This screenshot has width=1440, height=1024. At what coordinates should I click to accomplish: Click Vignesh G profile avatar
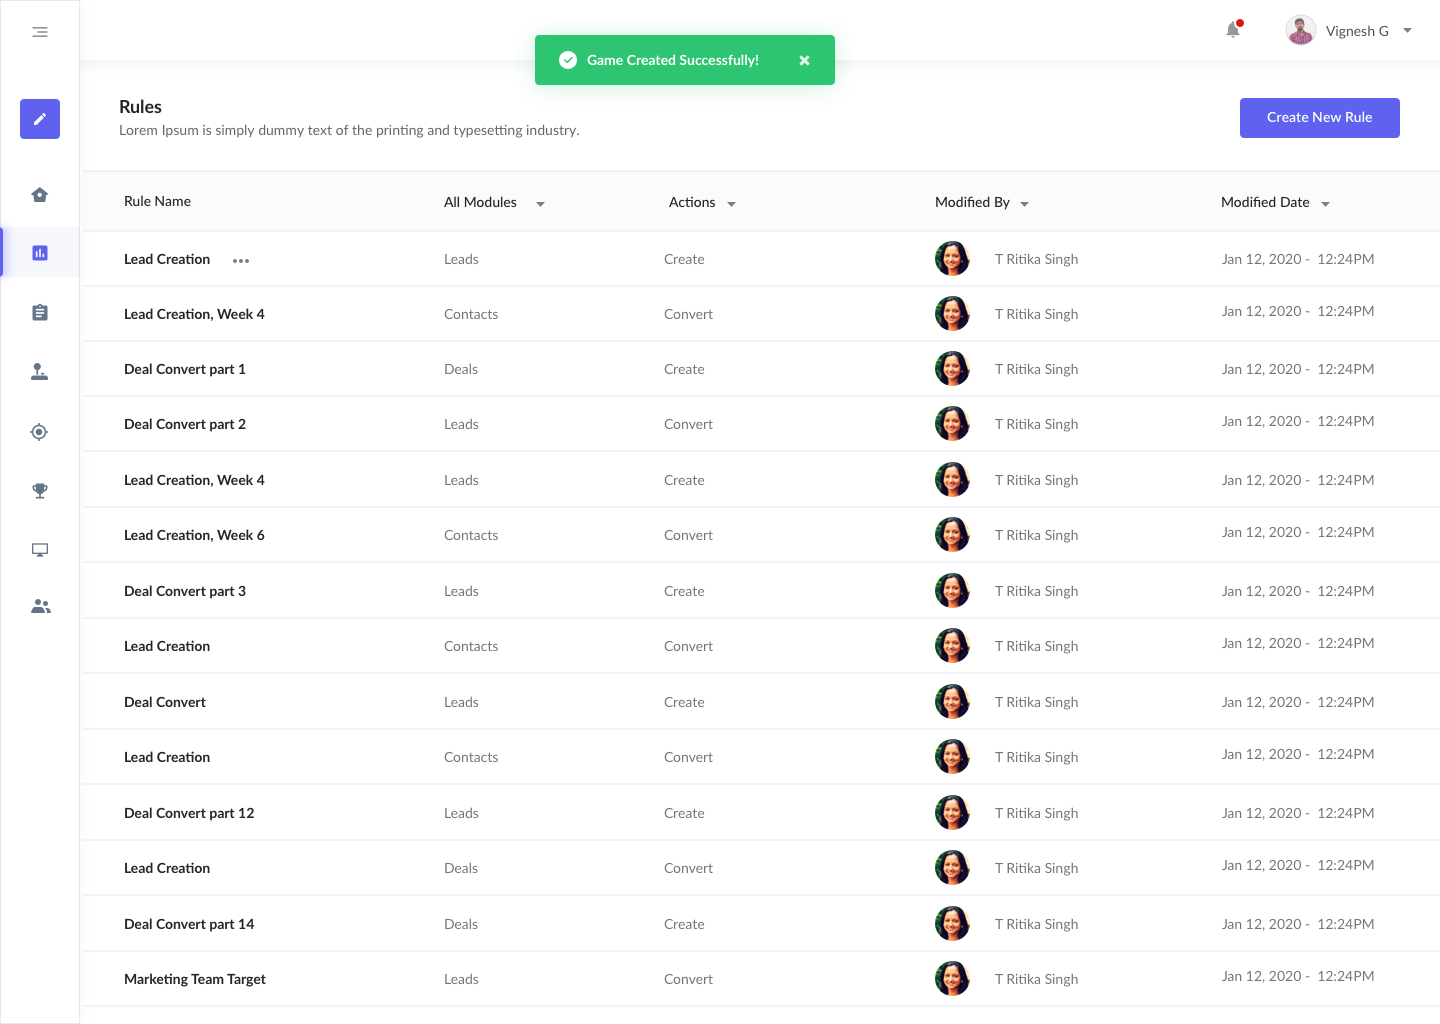1301,31
